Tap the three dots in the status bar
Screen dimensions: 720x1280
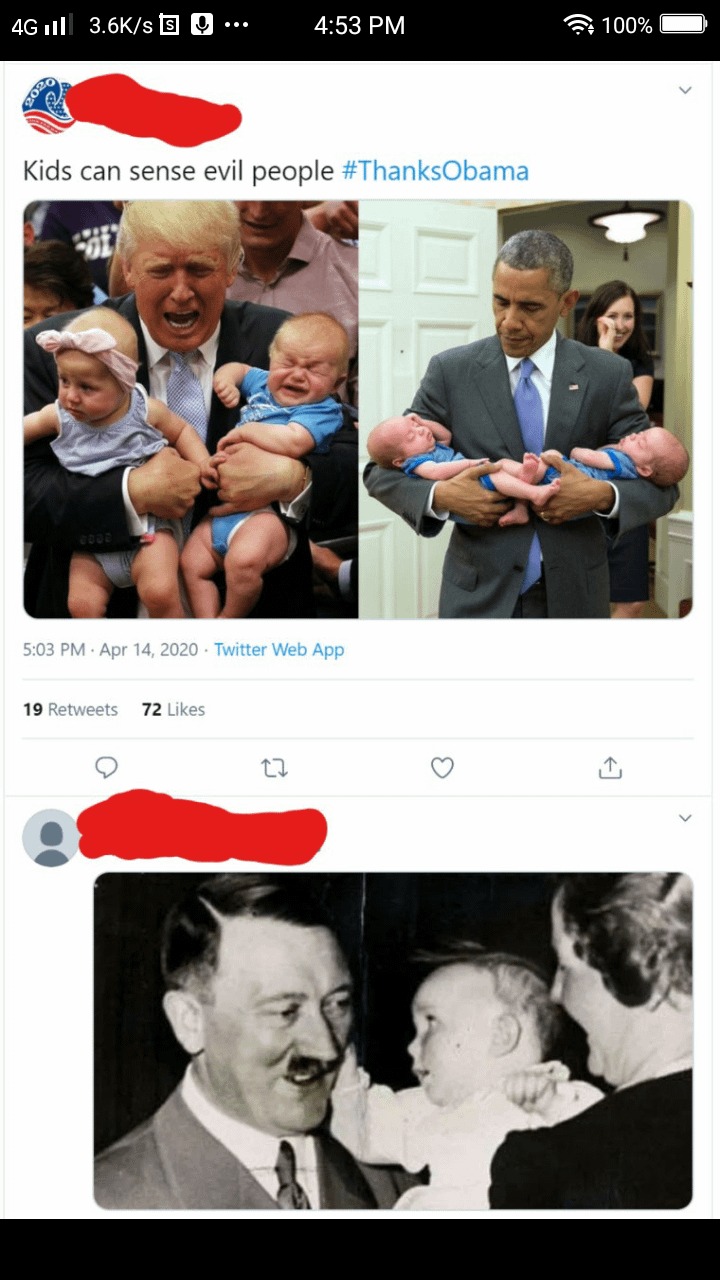tap(236, 25)
